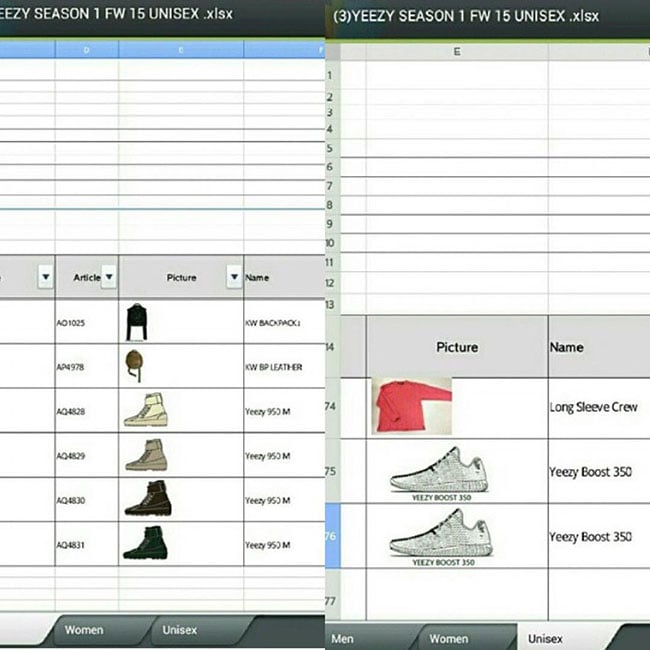Screen dimensions: 650x650
Task: Click the Long Sleeve Crew name cell
Action: pos(597,407)
